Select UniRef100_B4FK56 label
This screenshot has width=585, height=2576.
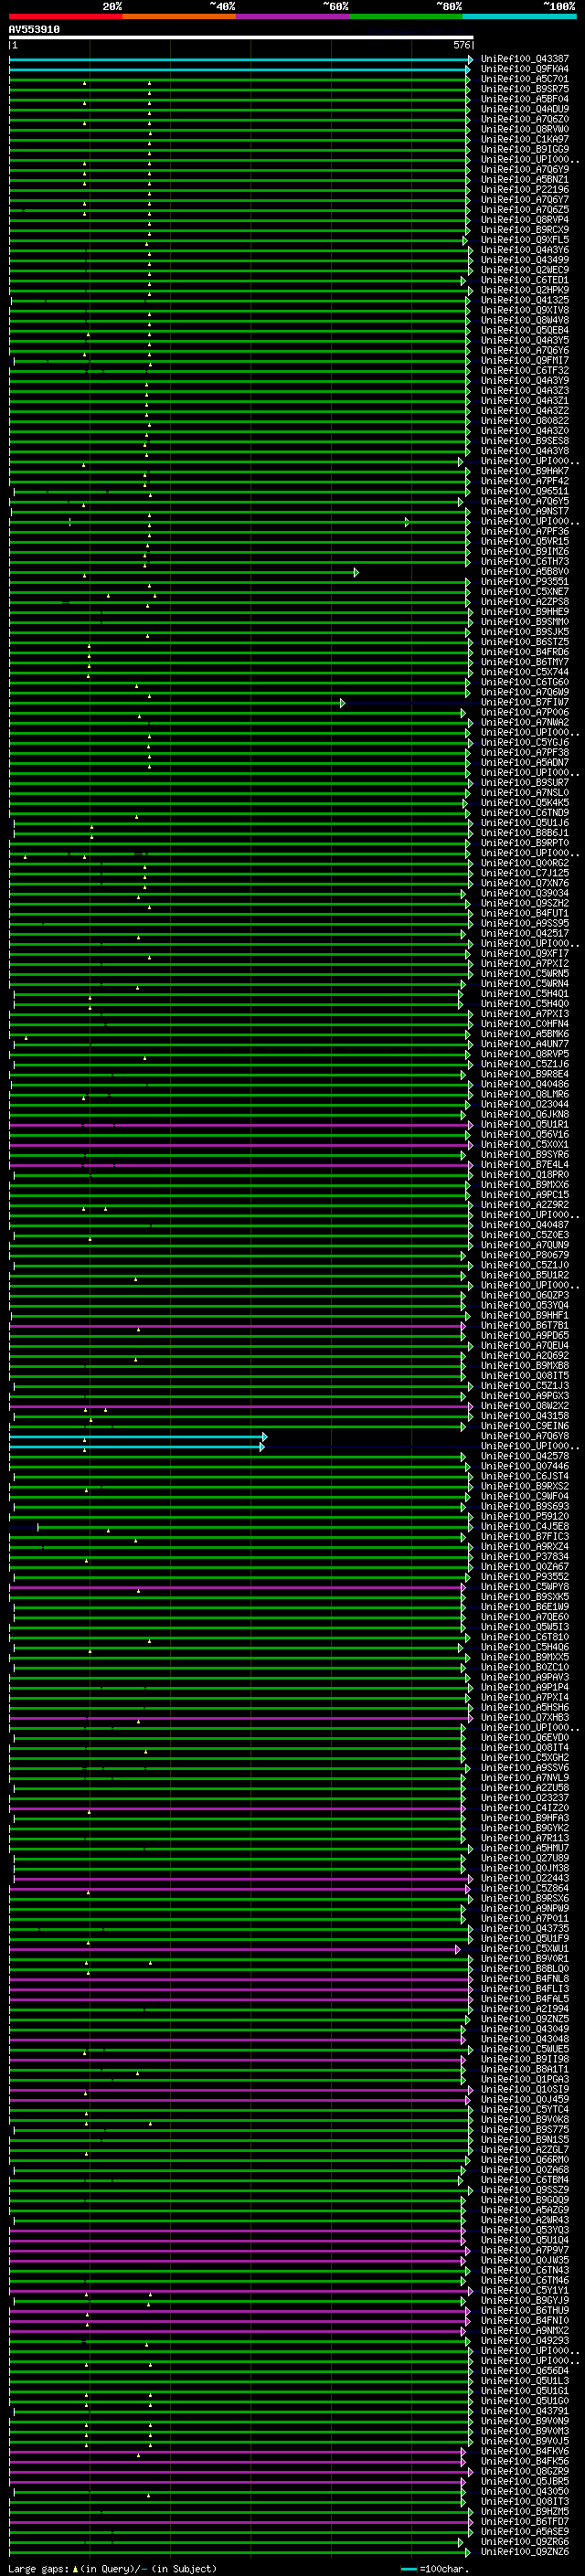(524, 2462)
